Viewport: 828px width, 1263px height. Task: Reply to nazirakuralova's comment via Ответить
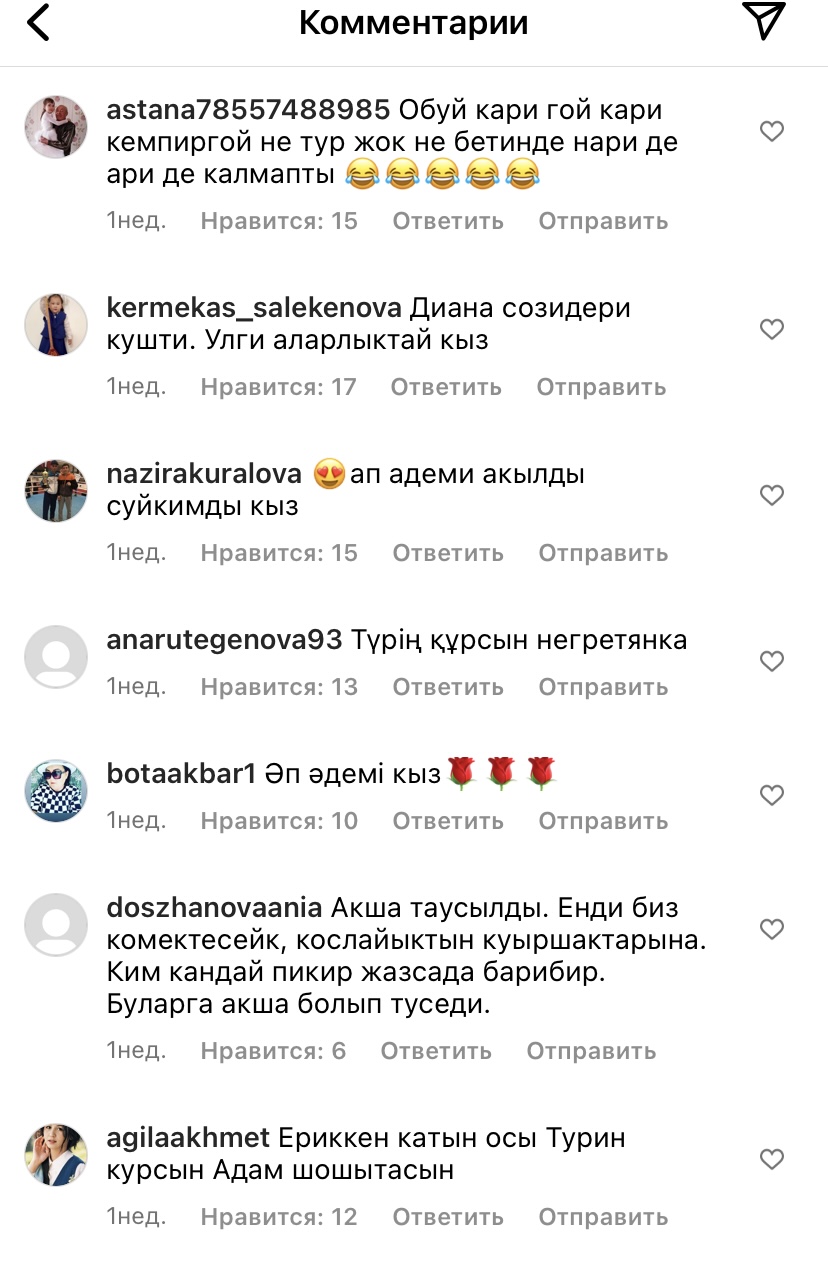click(448, 553)
